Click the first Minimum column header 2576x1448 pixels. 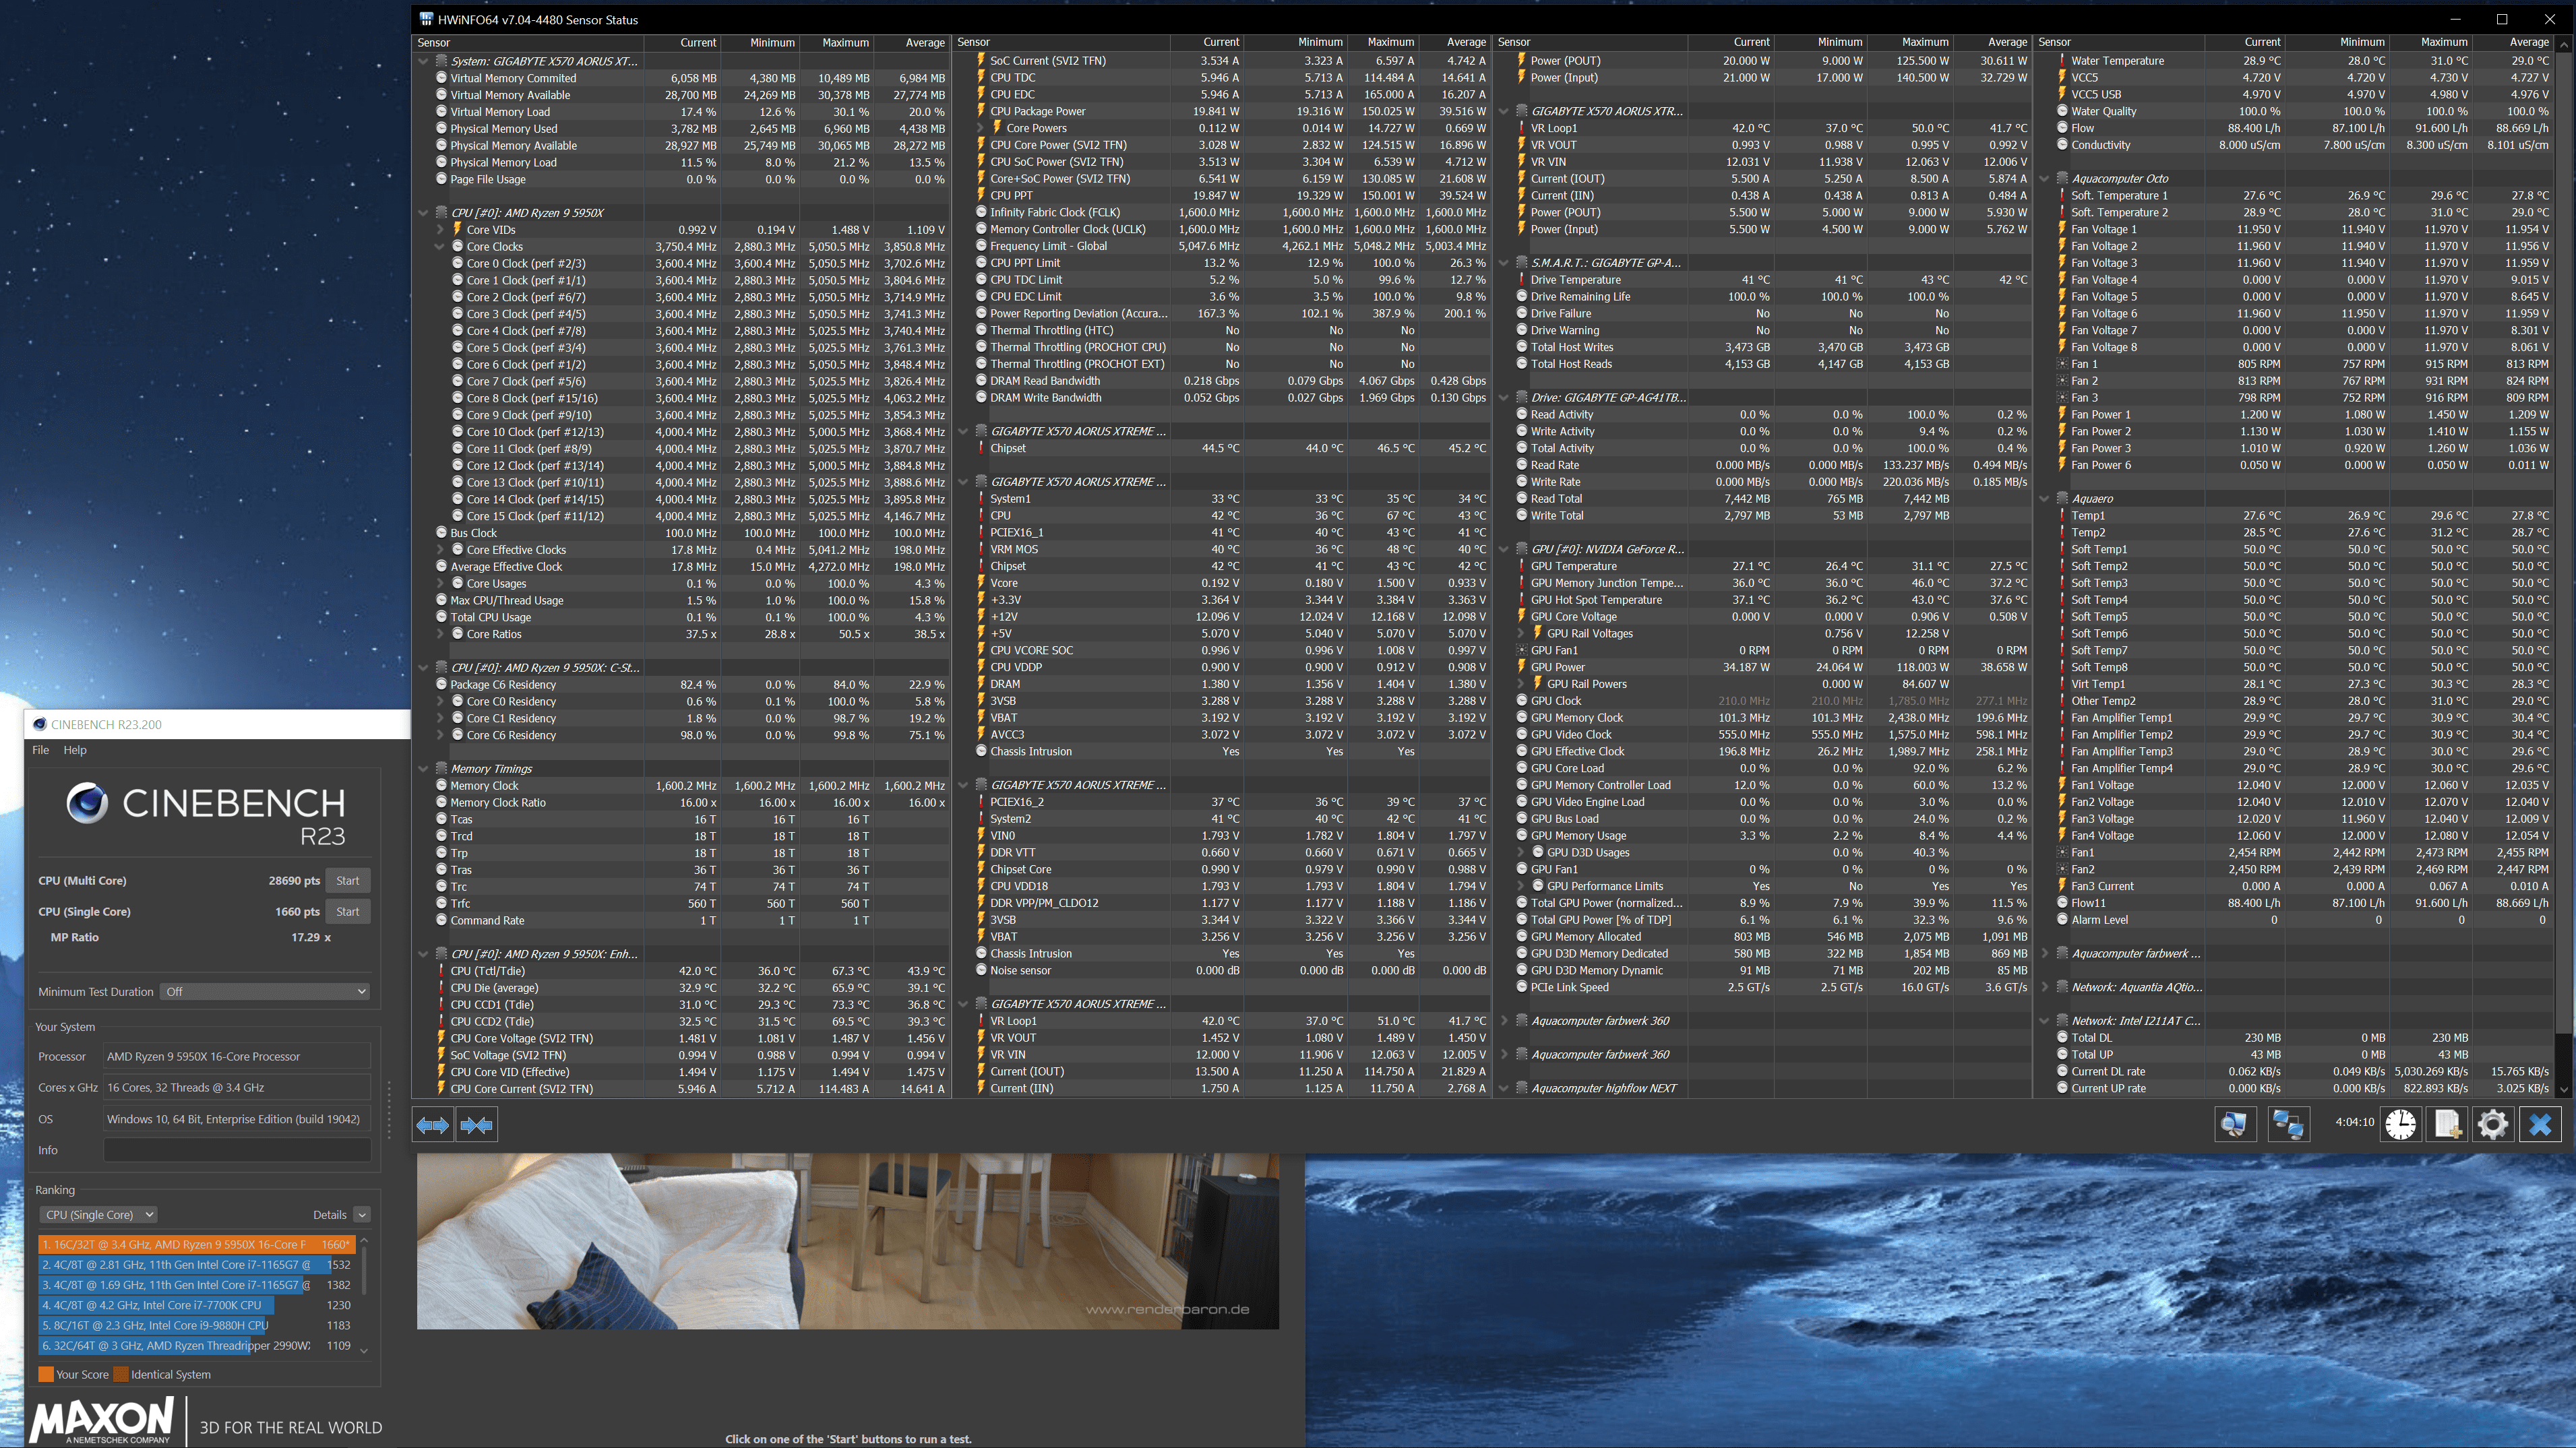[760, 42]
